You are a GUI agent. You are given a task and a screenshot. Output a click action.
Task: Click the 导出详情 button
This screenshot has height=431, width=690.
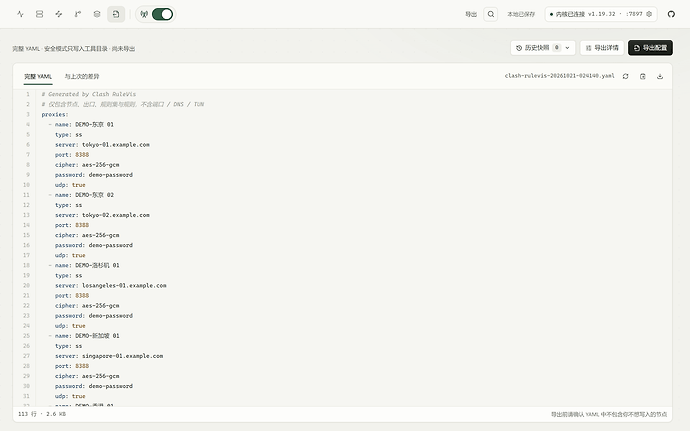[x=602, y=48]
